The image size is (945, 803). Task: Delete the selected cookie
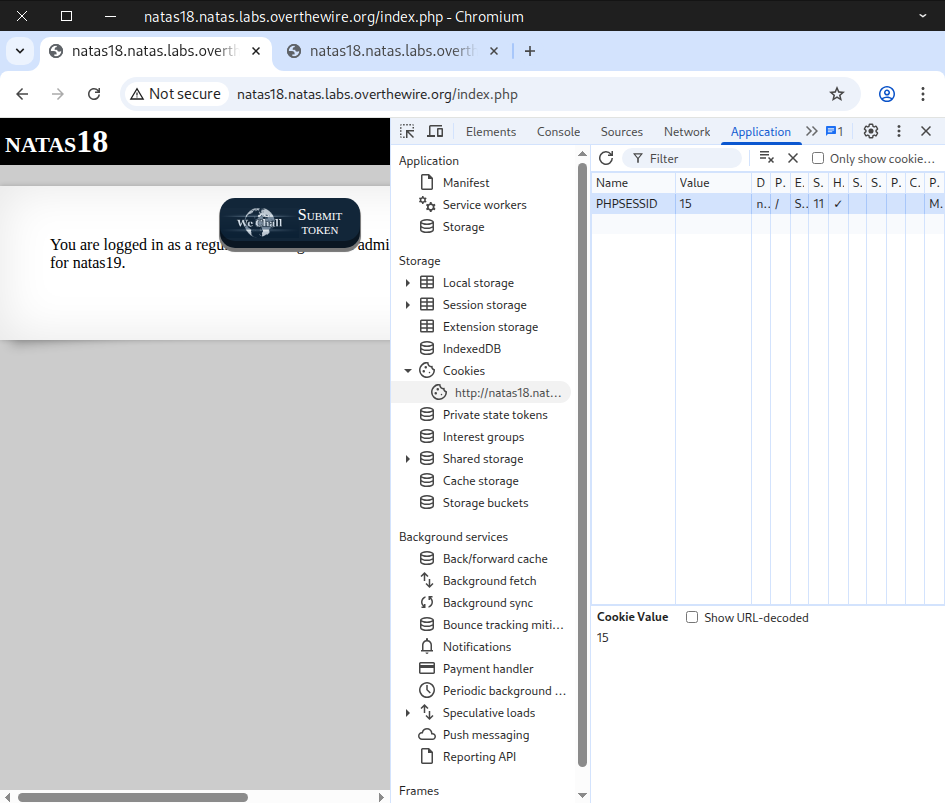(793, 158)
